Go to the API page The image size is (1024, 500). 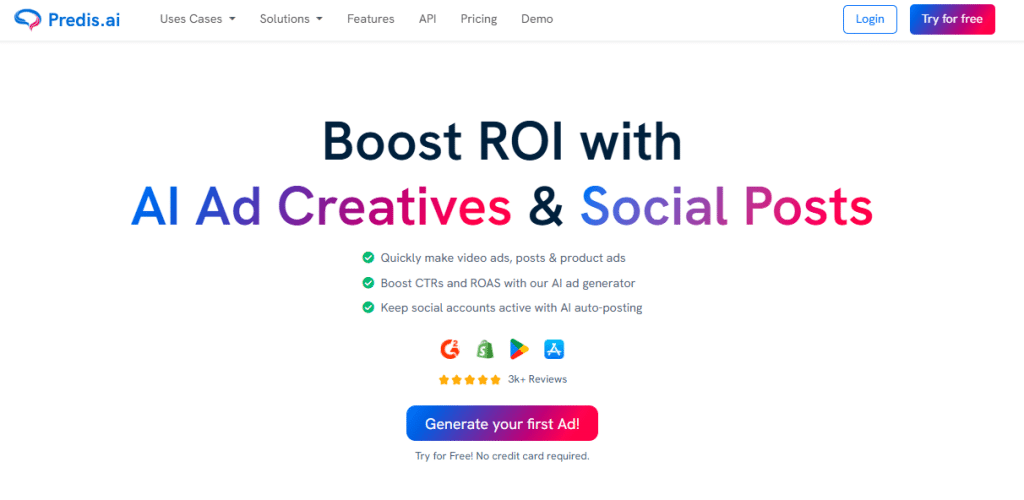tap(427, 19)
